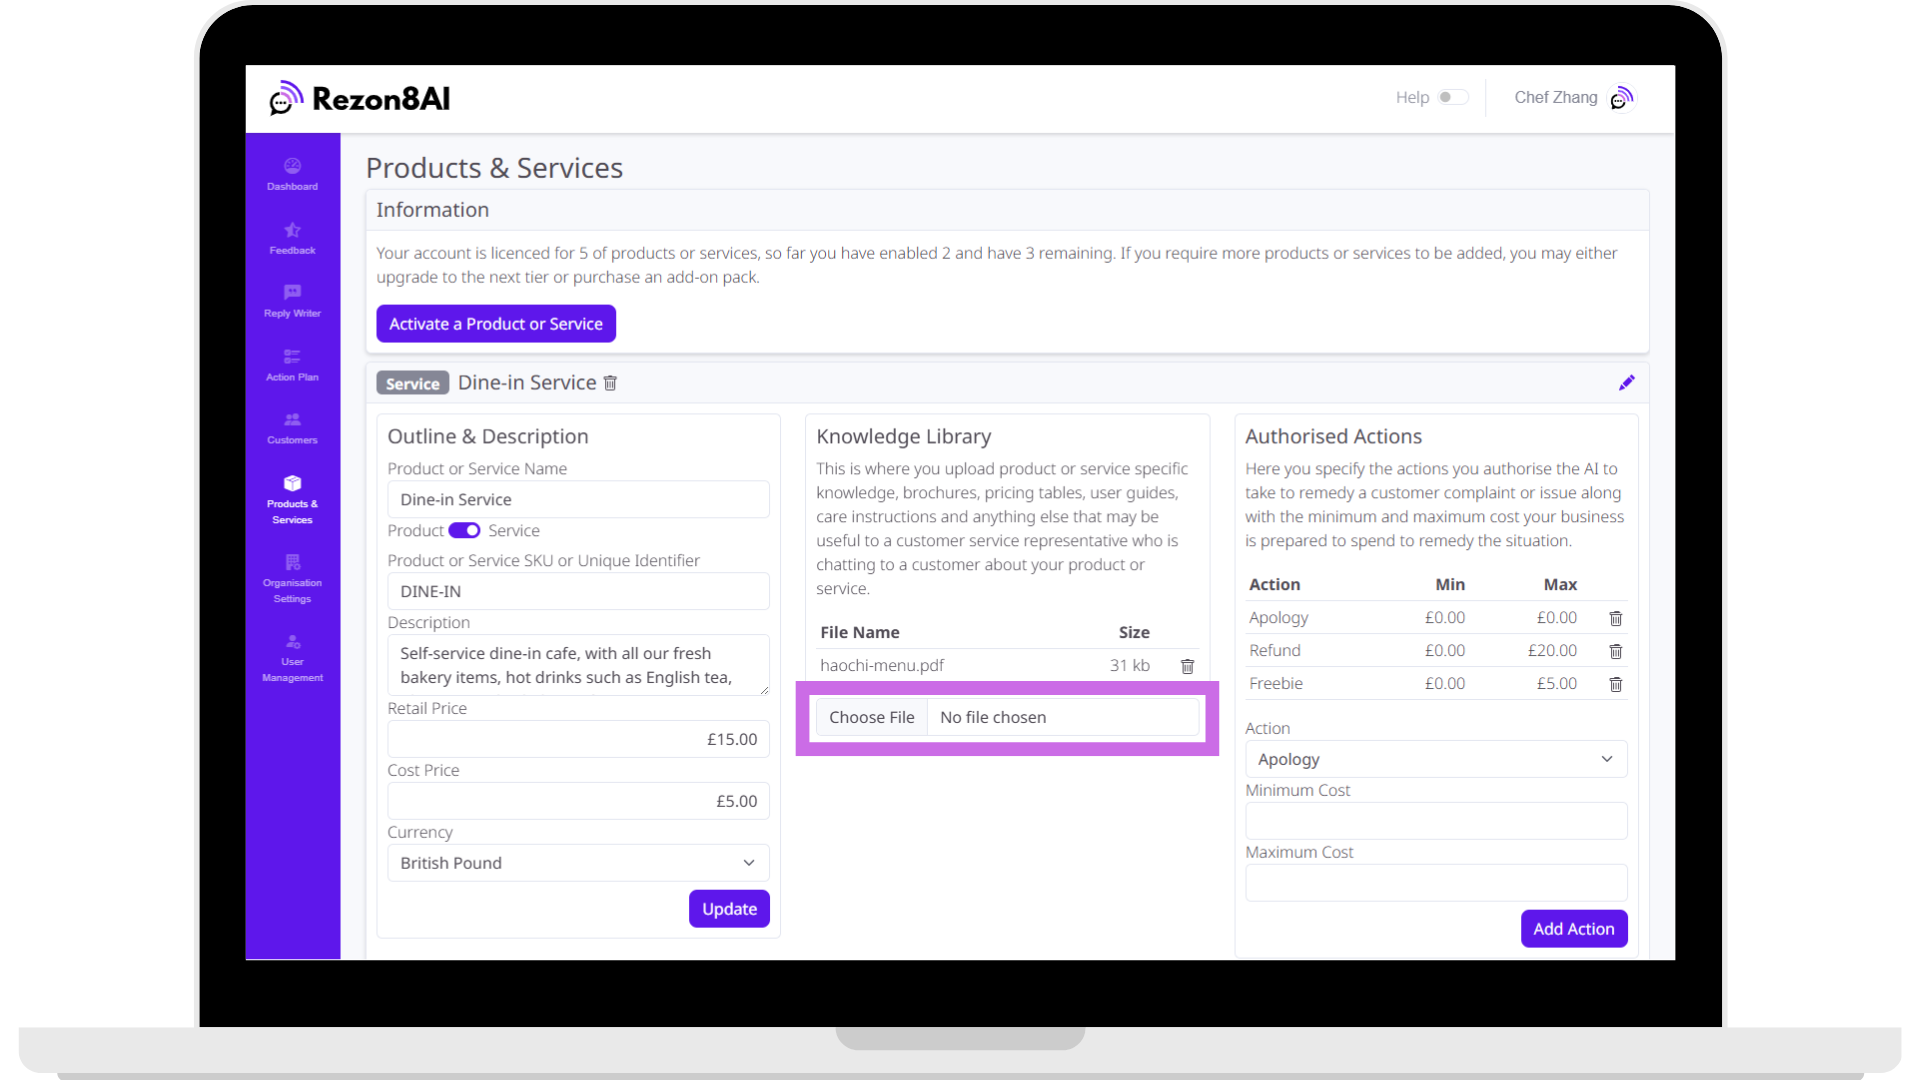
Task: Click Activate a Product or Service
Action: [x=496, y=324]
